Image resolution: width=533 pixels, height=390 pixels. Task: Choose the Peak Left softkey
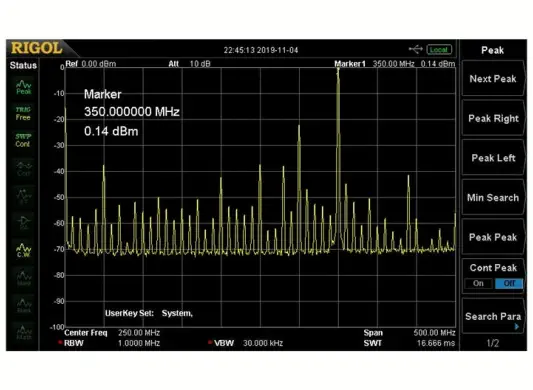point(493,158)
